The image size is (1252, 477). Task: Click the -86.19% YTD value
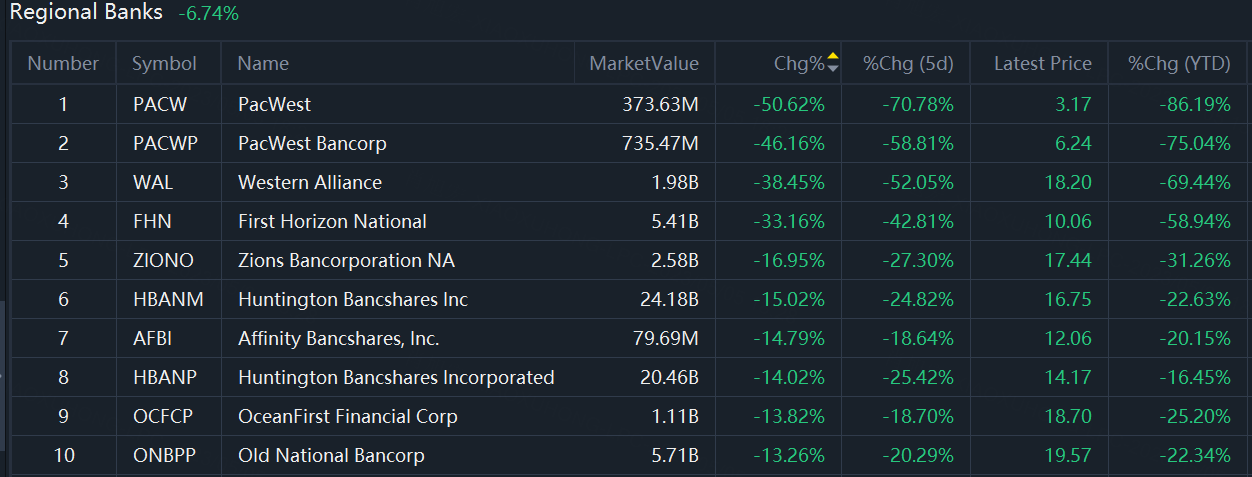[x=1194, y=104]
